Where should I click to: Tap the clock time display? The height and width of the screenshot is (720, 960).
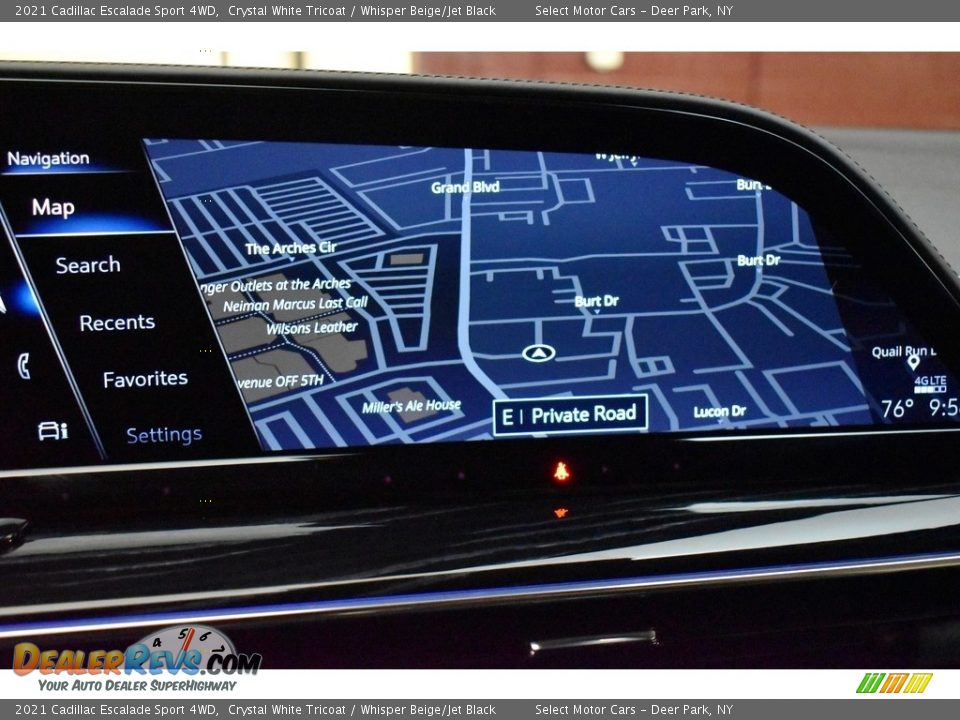(943, 407)
